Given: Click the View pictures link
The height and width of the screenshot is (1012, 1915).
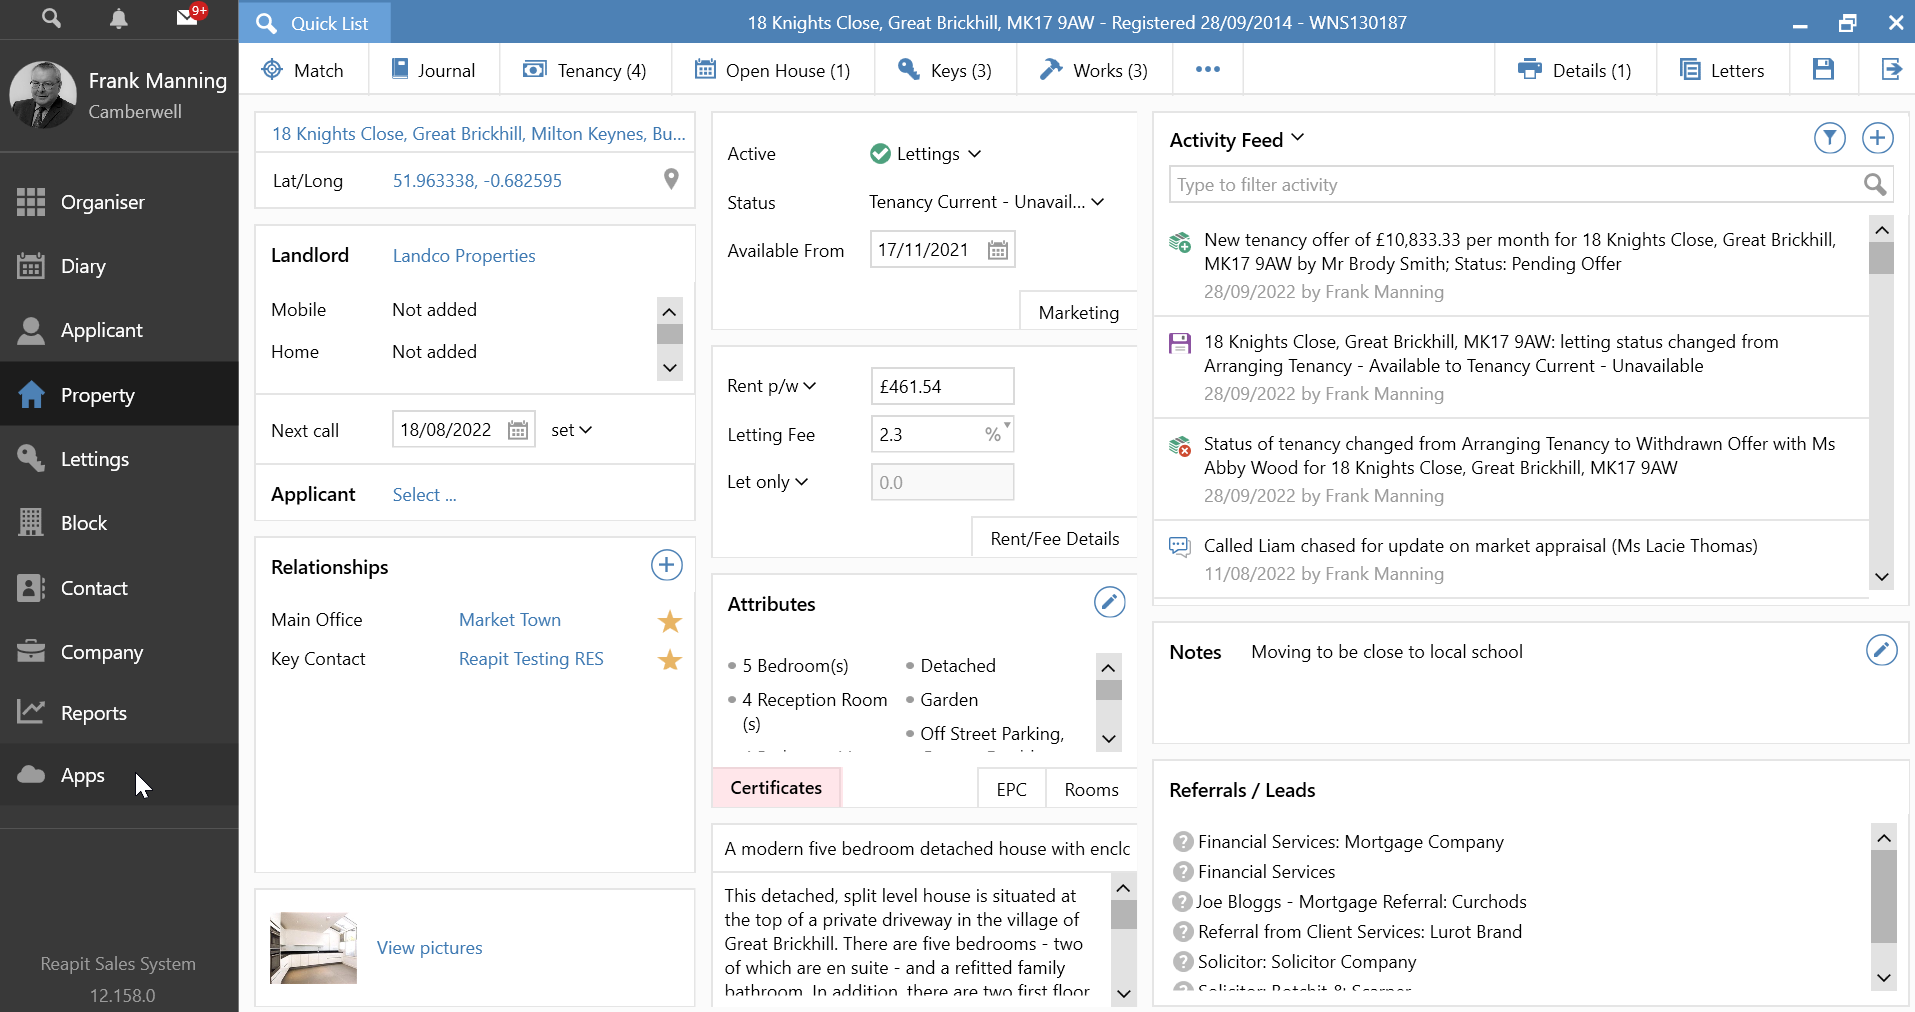Looking at the screenshot, I should coord(428,947).
